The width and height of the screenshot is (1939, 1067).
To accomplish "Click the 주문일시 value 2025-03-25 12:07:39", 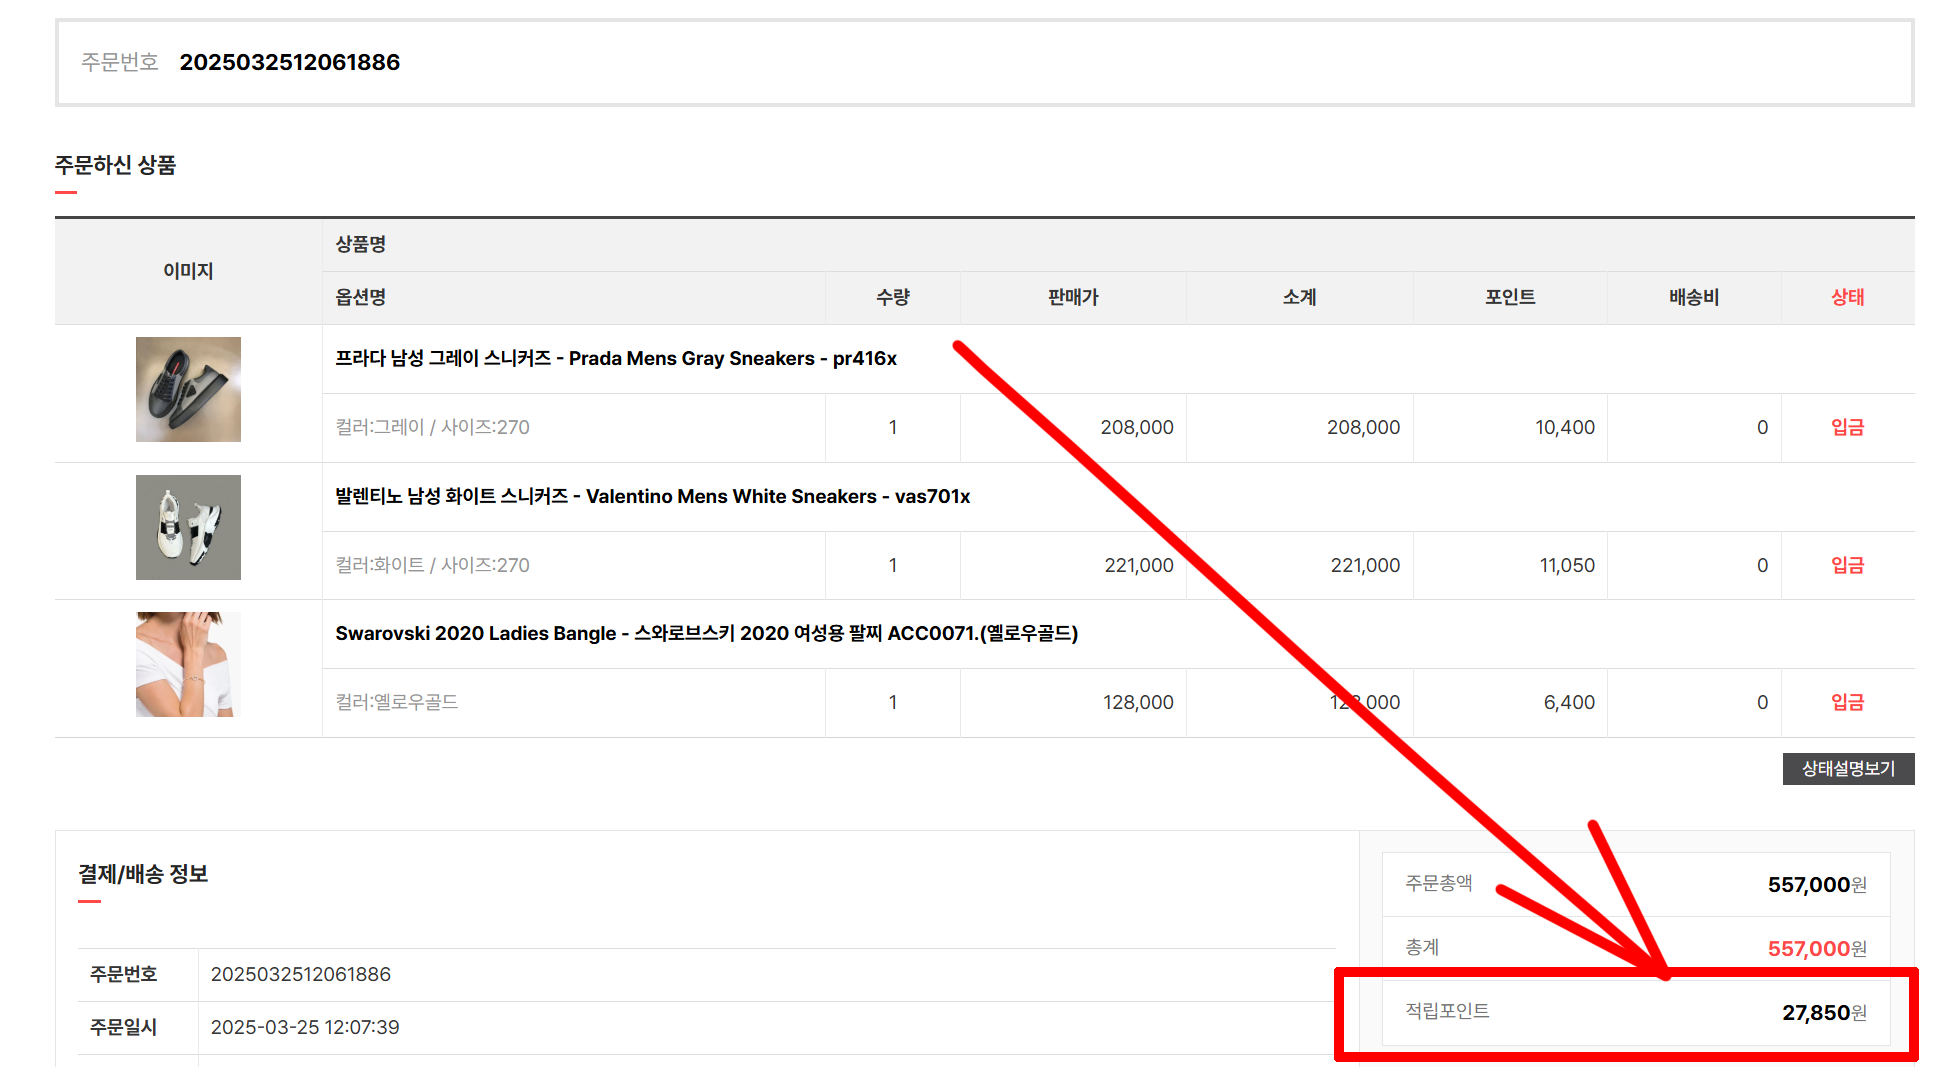I will pyautogui.click(x=305, y=1027).
